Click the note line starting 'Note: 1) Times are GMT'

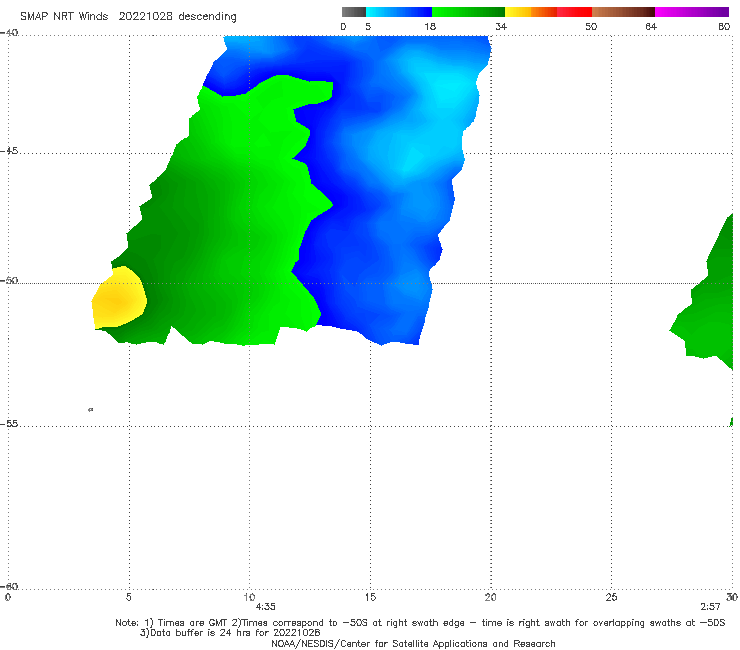point(420,623)
